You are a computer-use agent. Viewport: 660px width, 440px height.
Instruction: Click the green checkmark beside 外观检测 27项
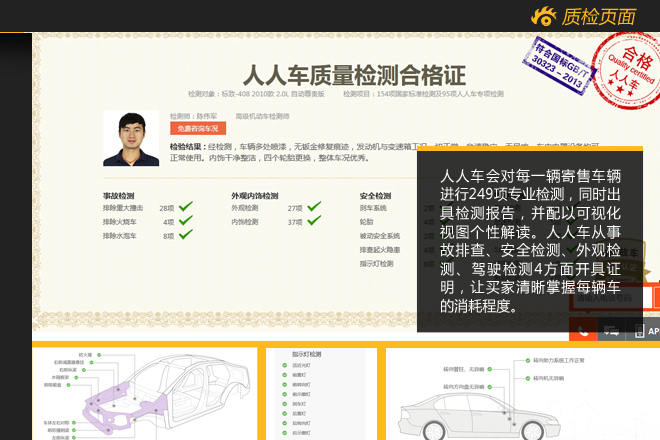(x=314, y=206)
